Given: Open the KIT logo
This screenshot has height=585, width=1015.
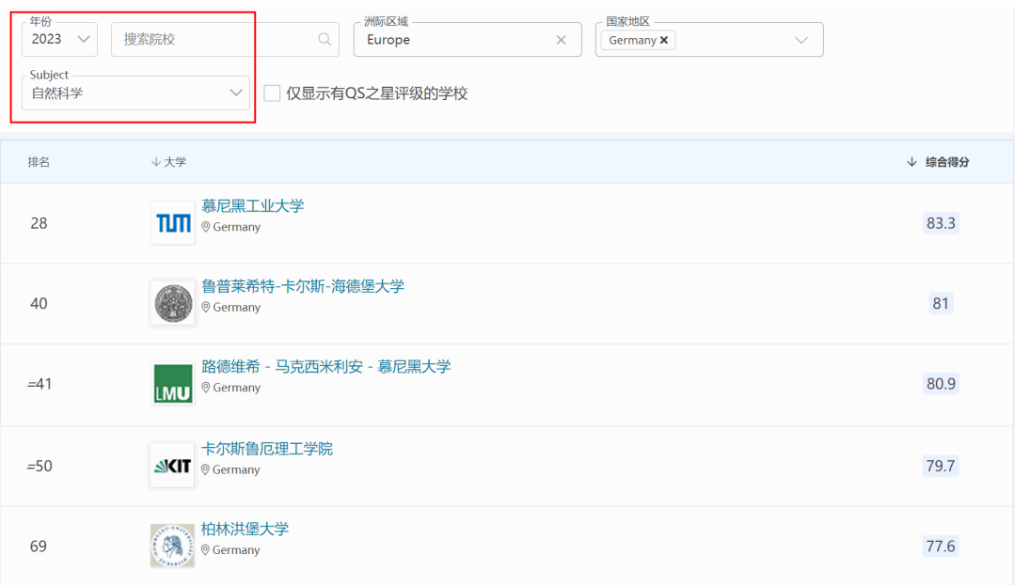Looking at the screenshot, I should 172,465.
